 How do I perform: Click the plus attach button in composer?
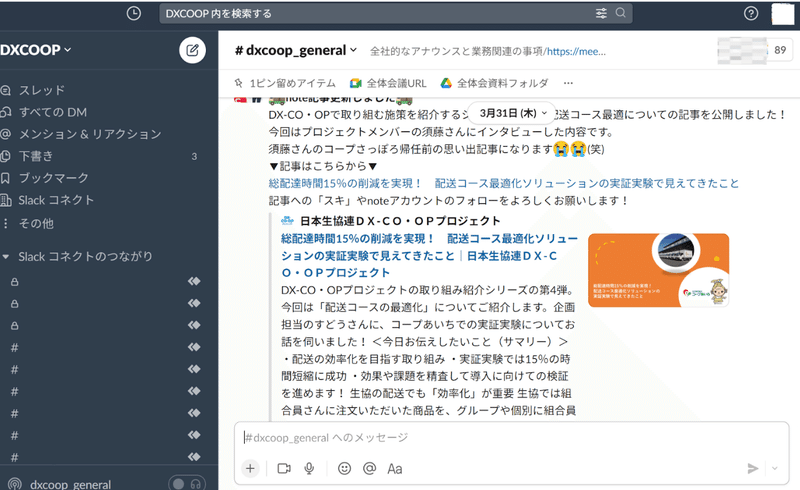[251, 469]
